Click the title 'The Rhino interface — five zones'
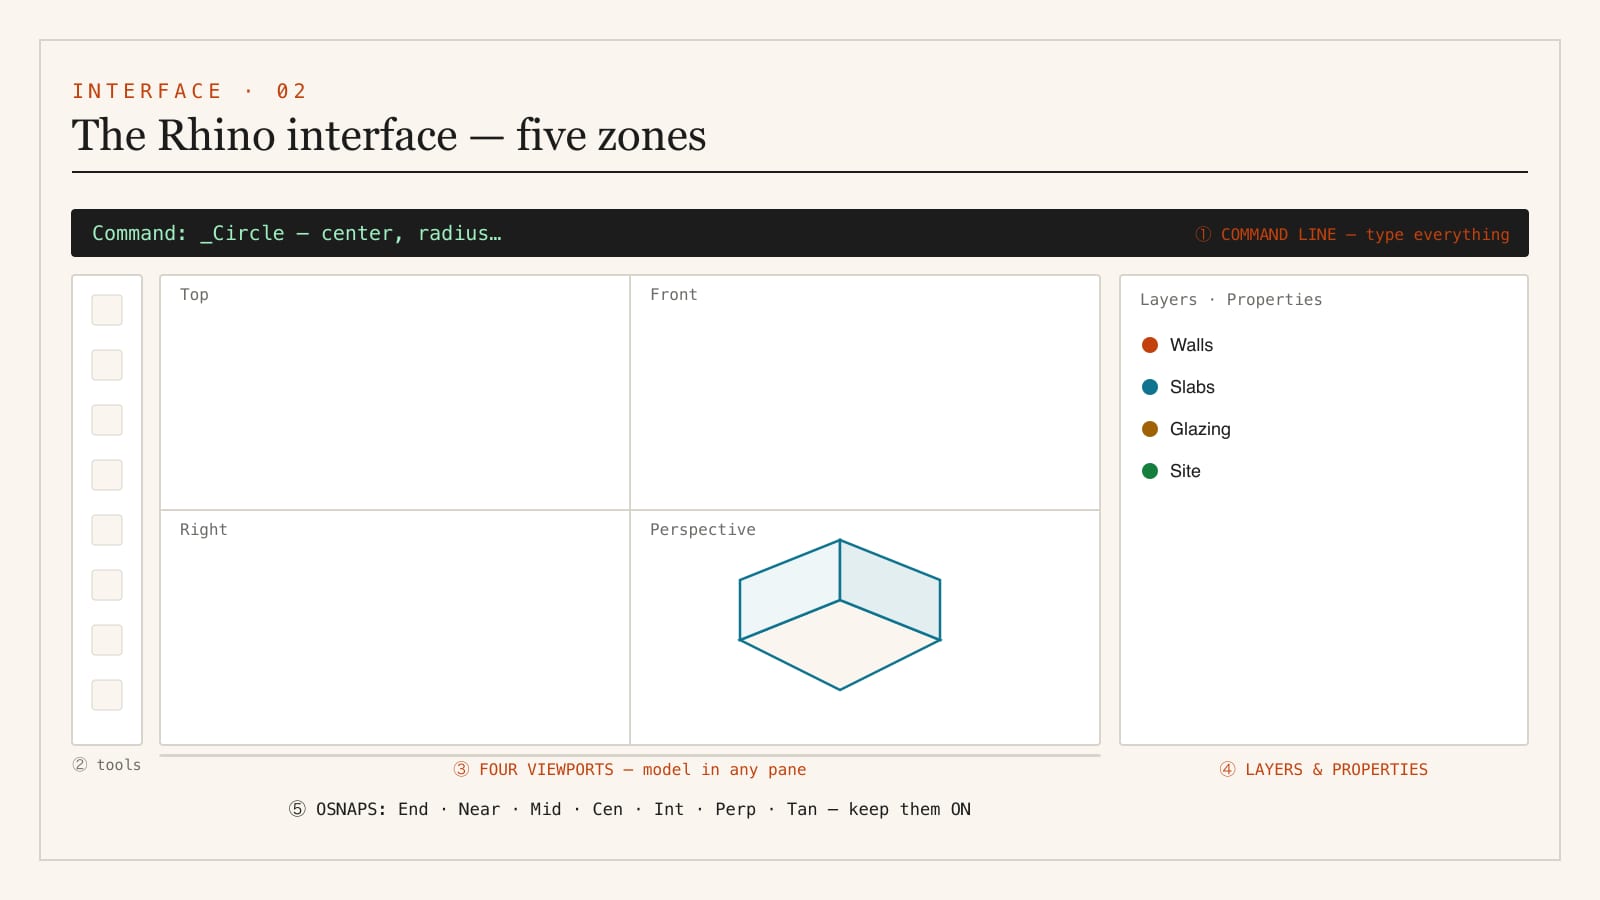 click(389, 135)
